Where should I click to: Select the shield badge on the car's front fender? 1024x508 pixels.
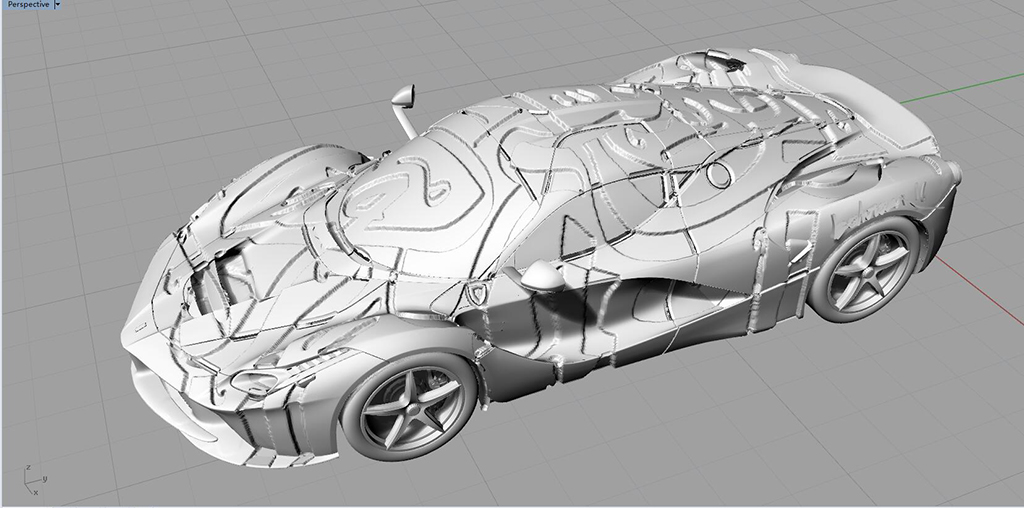point(477,294)
